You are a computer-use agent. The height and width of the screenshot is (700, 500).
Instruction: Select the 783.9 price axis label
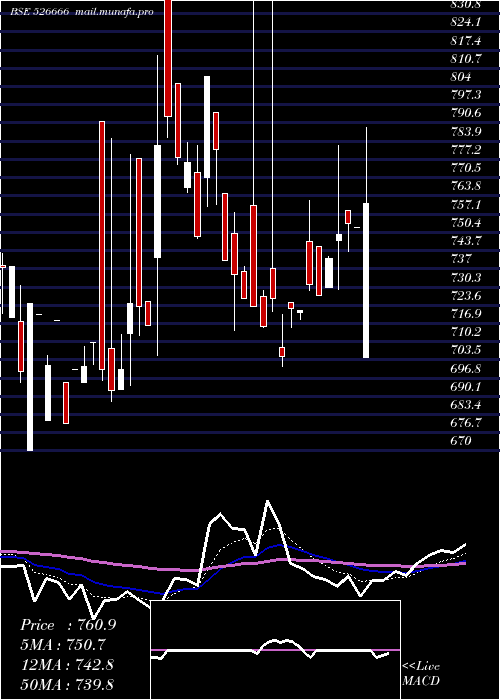pyautogui.click(x=466, y=131)
